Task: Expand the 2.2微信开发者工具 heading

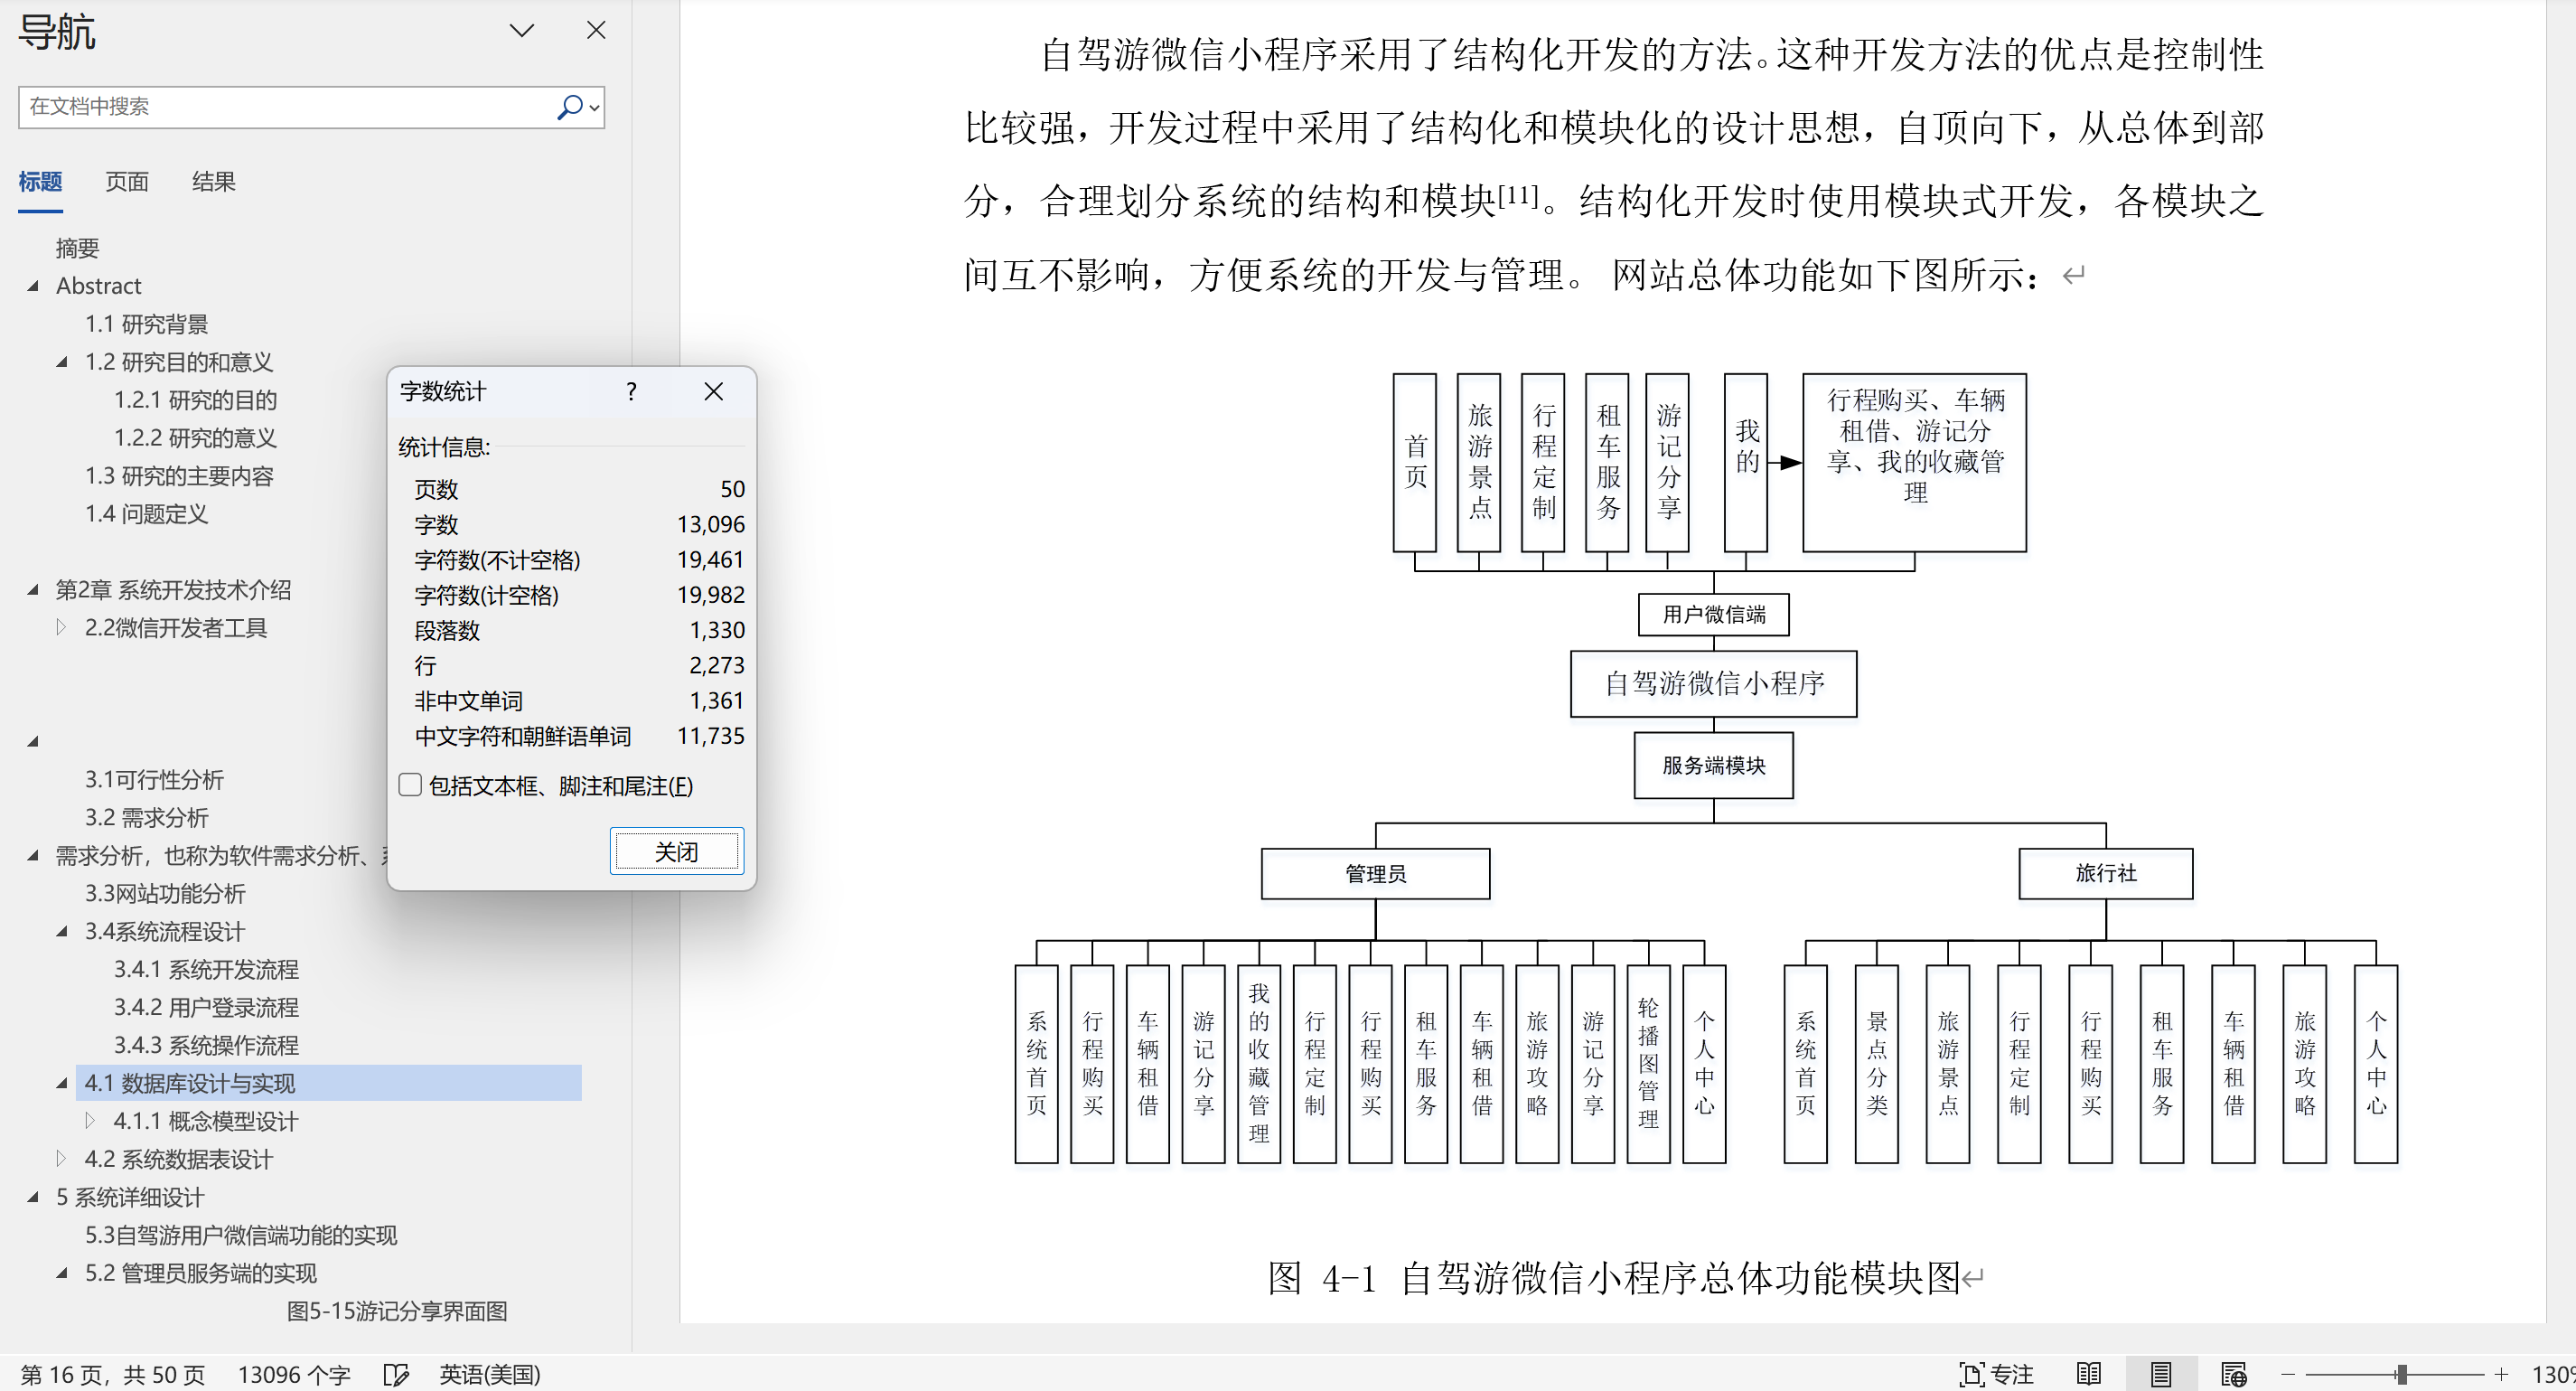Action: (61, 627)
